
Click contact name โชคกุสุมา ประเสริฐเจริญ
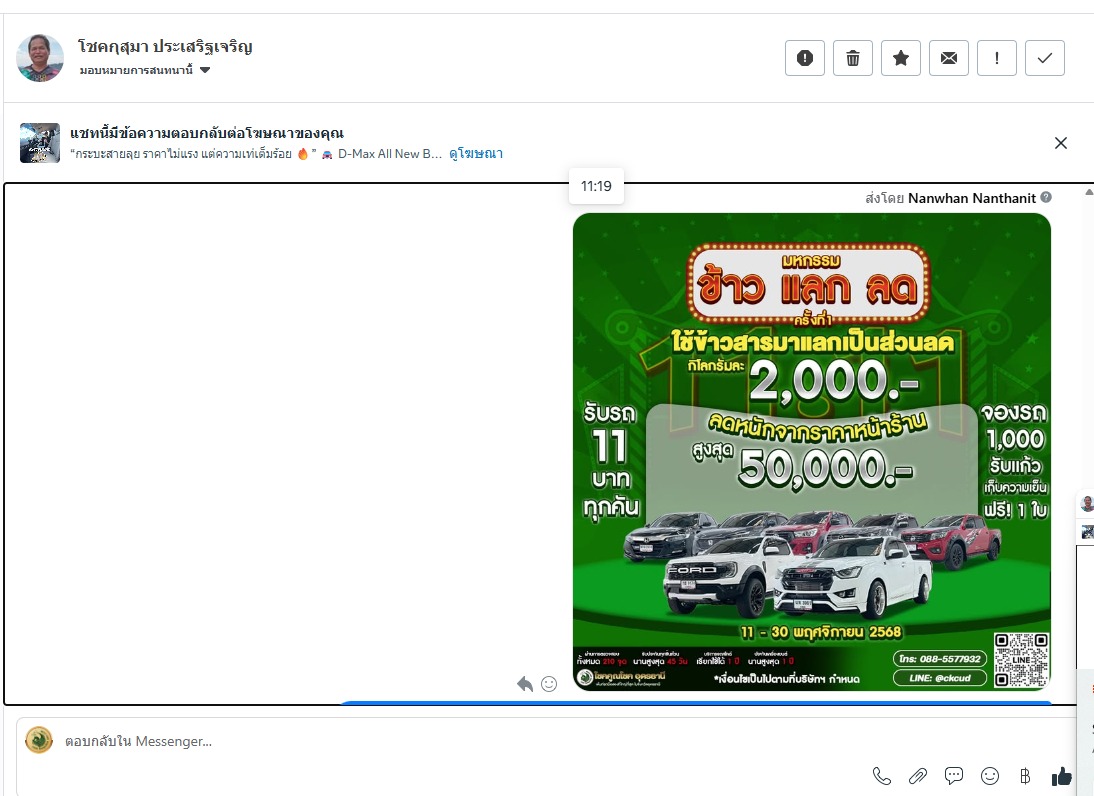(165, 47)
